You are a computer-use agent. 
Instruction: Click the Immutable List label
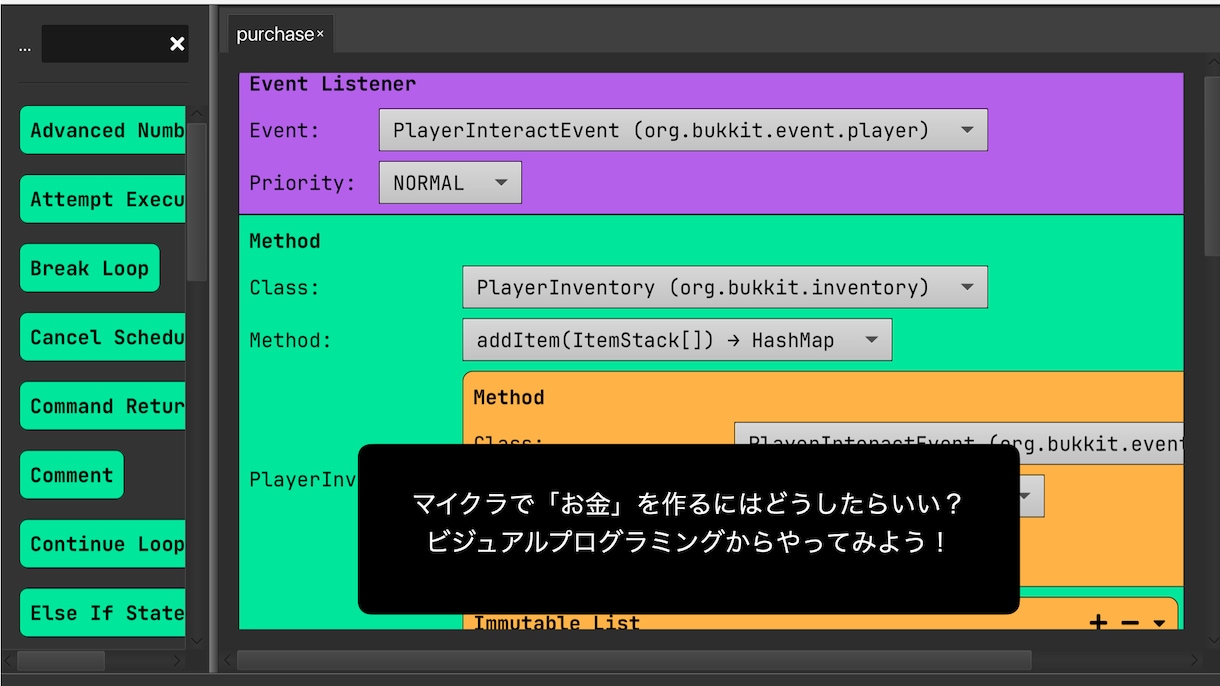click(557, 622)
